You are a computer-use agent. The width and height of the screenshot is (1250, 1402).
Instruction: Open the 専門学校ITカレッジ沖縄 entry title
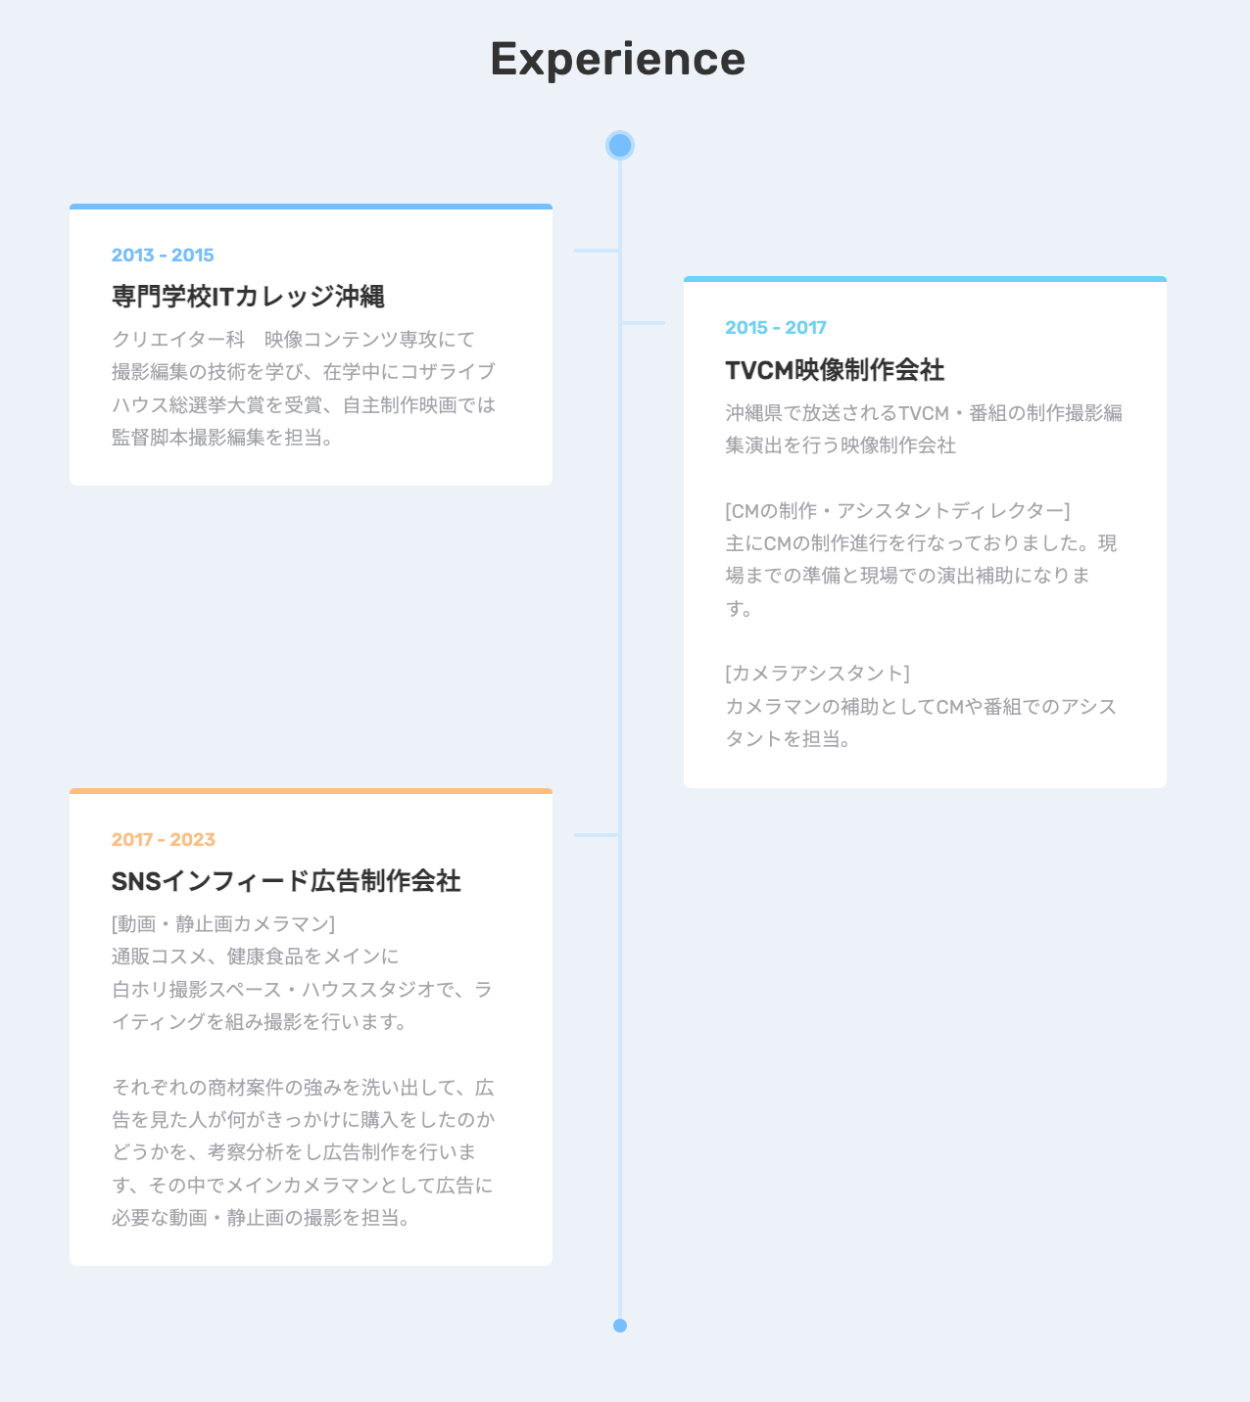pyautogui.click(x=248, y=296)
